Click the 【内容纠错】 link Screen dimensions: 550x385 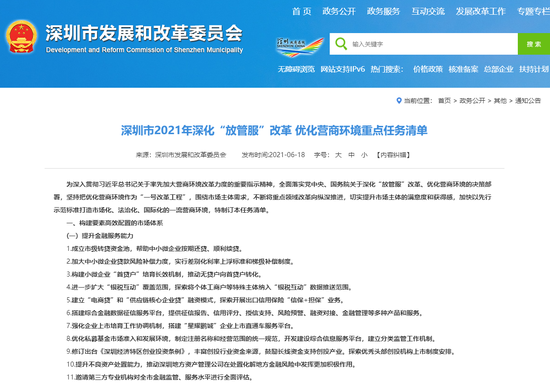coord(393,155)
